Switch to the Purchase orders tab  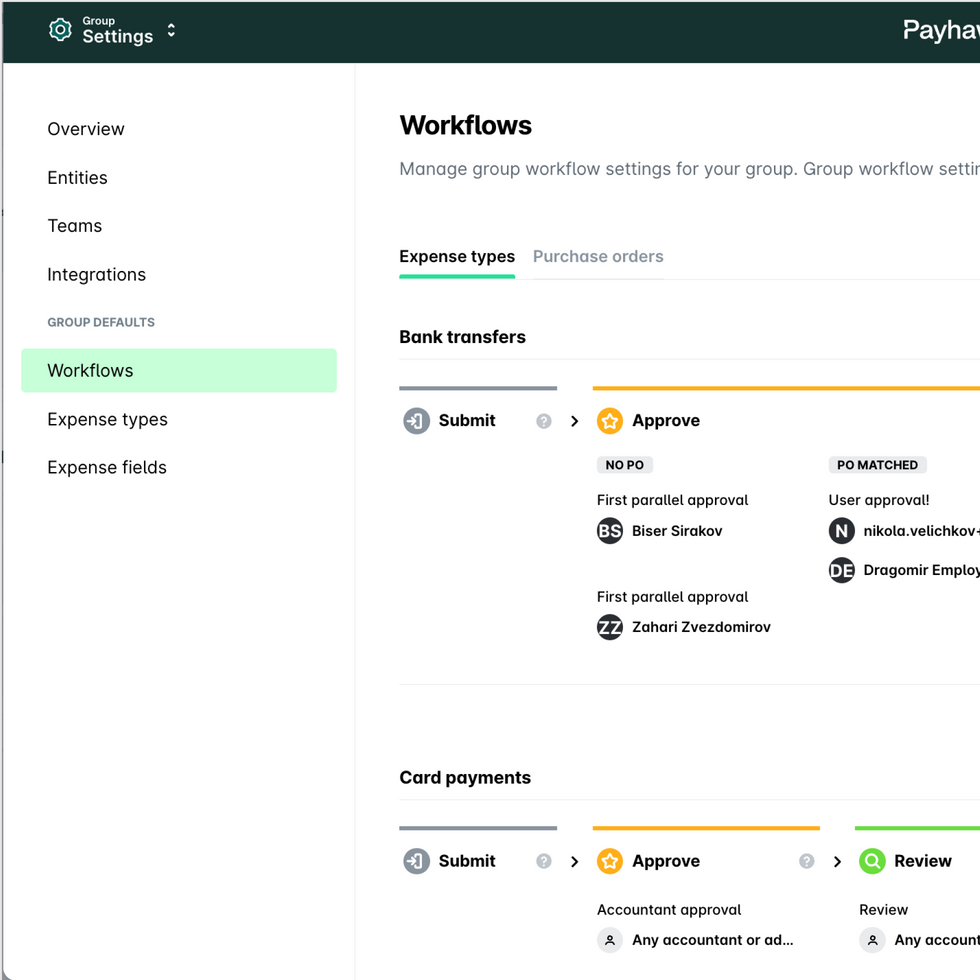click(598, 257)
